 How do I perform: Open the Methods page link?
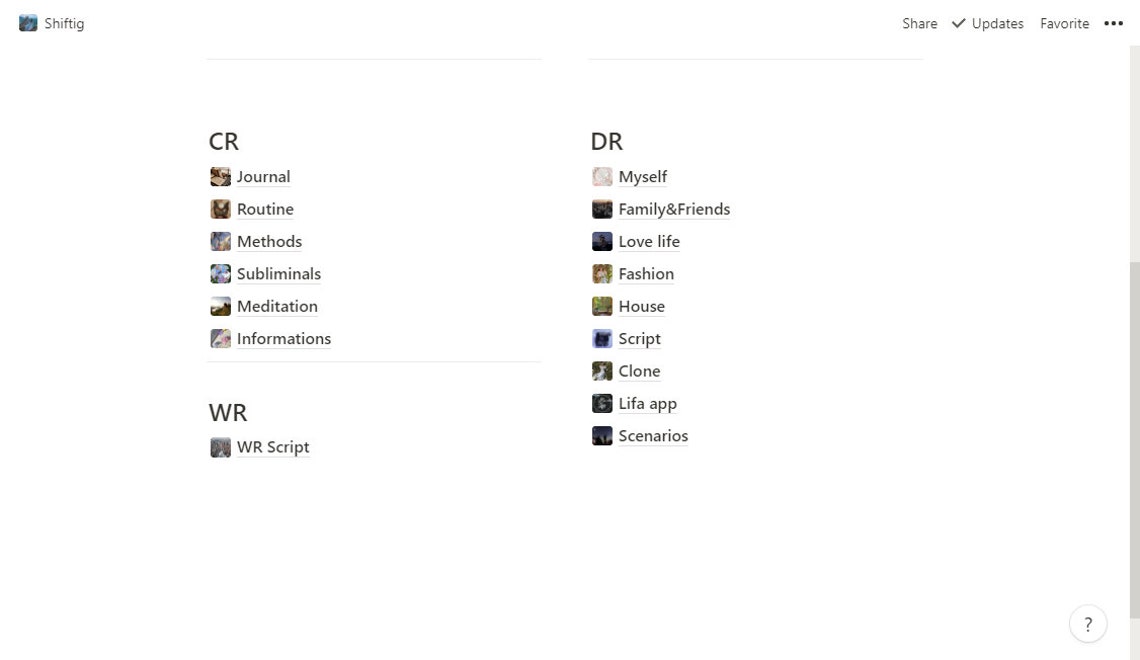[x=269, y=241]
